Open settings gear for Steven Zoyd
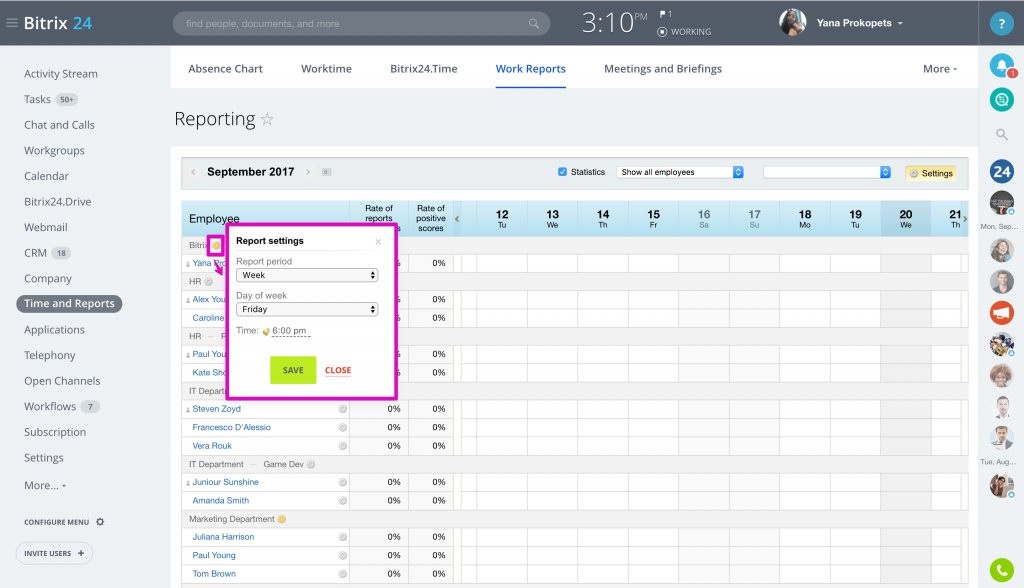 coord(342,409)
